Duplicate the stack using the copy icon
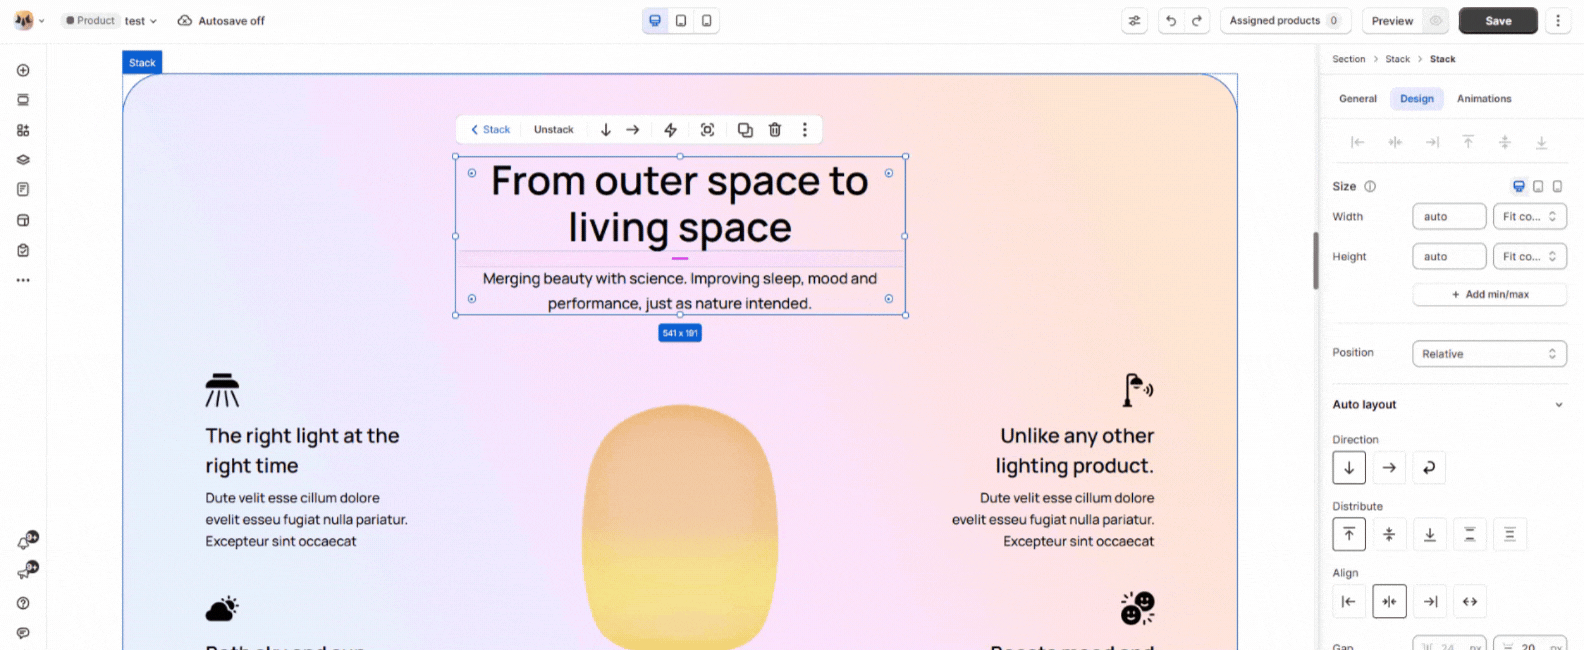The width and height of the screenshot is (1584, 650). tap(745, 130)
